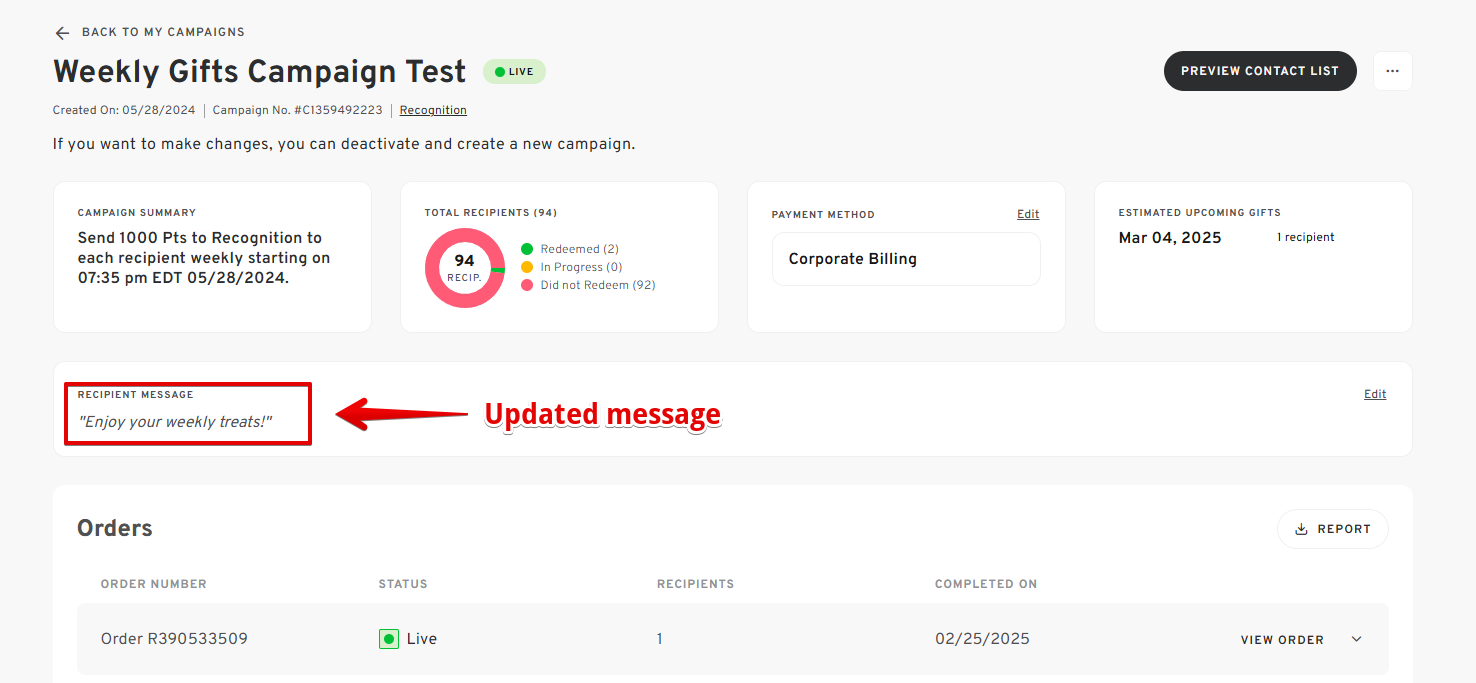Select the green Redeemed legend dot
This screenshot has height=683, width=1476.
point(527,249)
